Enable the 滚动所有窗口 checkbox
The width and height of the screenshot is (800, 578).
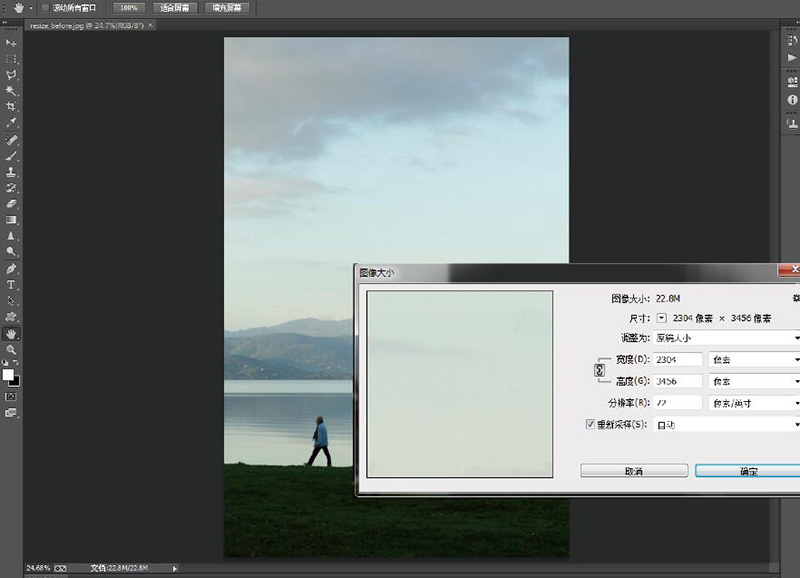tap(45, 7)
